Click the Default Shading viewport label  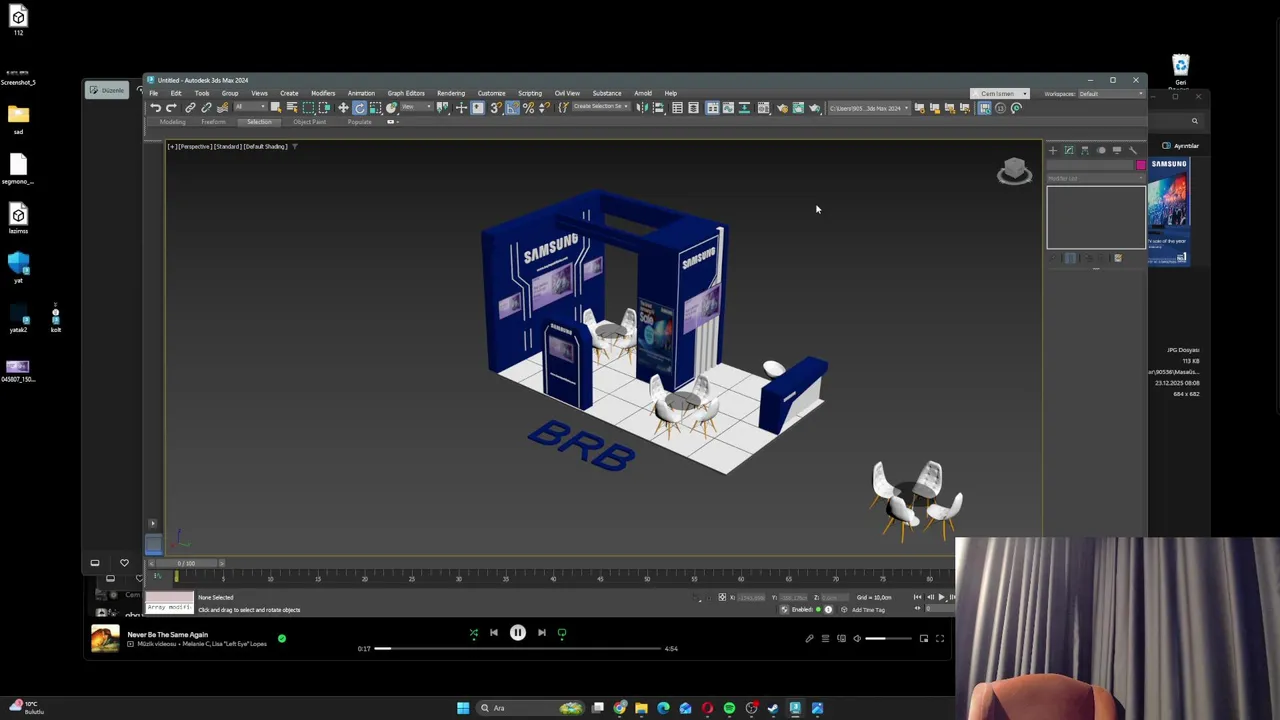click(266, 147)
